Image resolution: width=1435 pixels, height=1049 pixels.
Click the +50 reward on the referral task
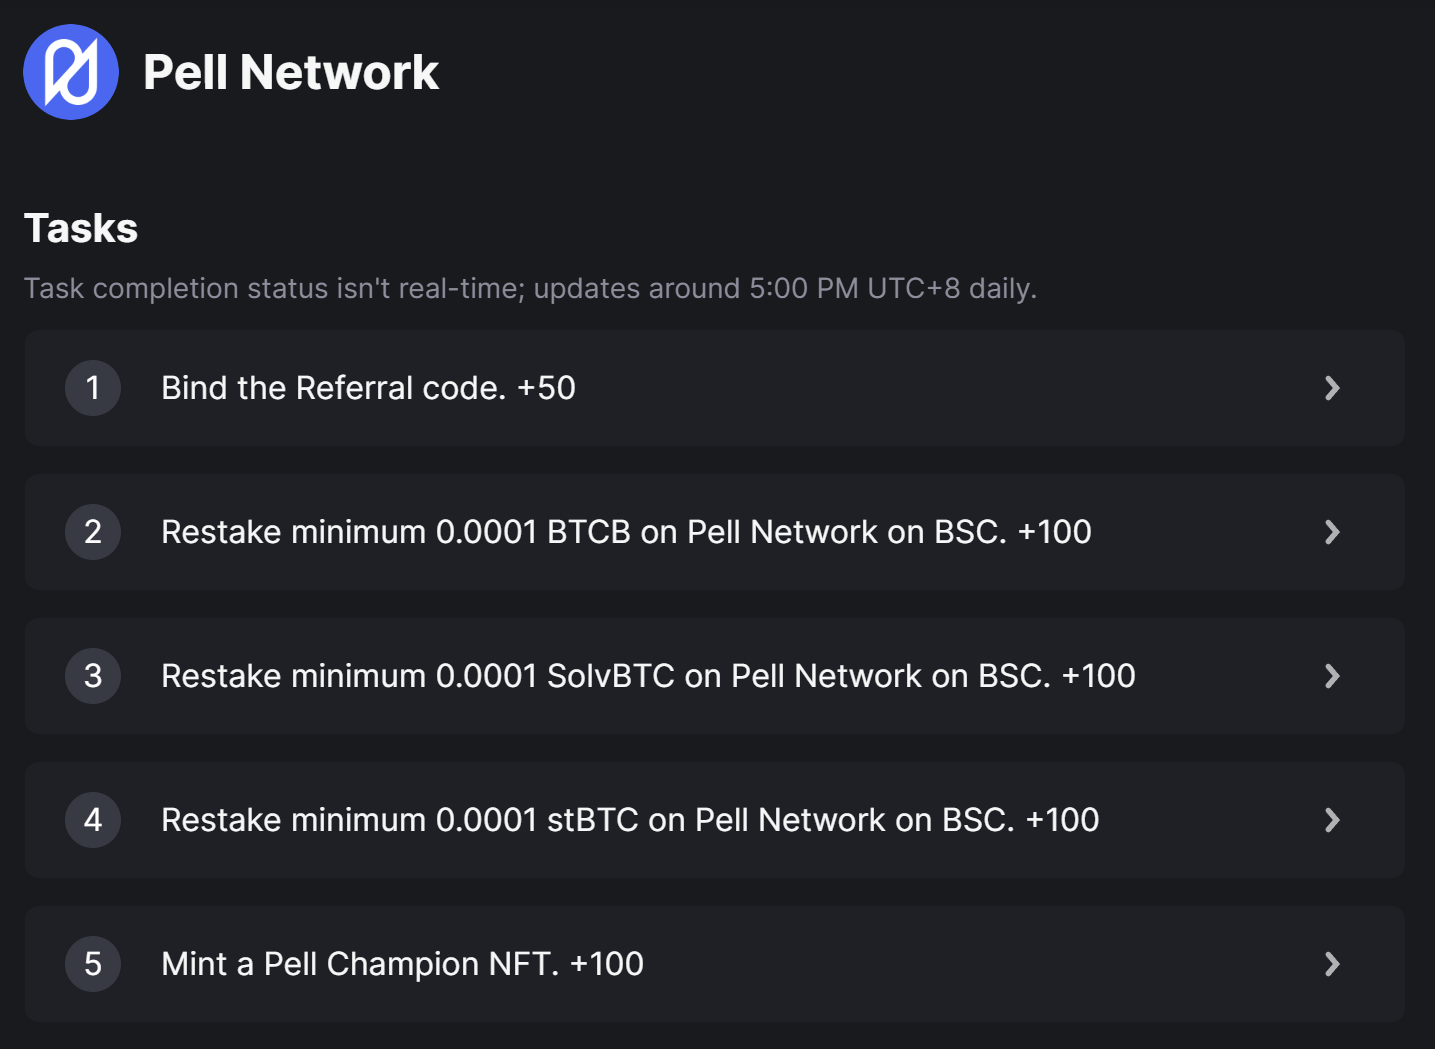coord(546,388)
